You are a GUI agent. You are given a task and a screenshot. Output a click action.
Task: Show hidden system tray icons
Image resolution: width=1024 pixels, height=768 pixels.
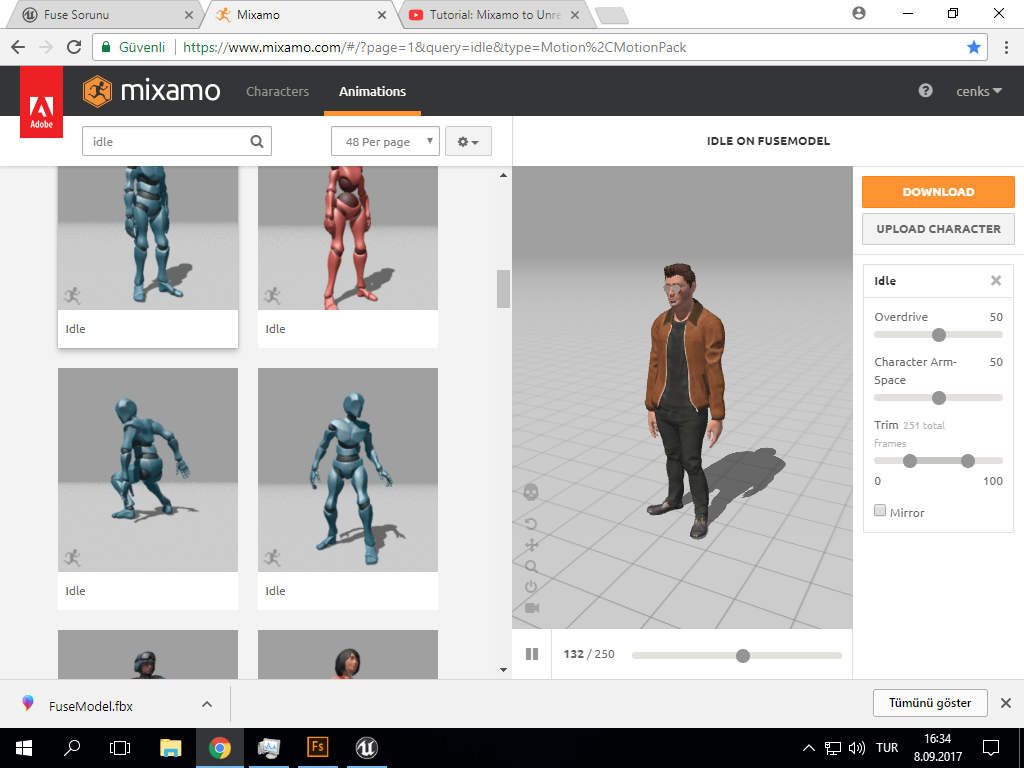tap(808, 748)
